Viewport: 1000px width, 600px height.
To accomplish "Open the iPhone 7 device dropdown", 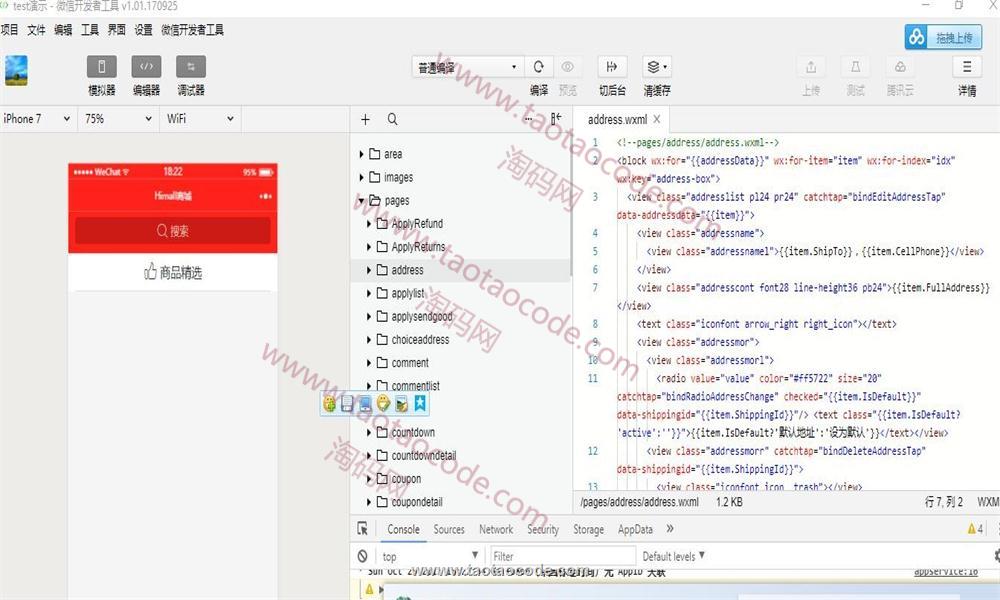I will coord(38,118).
